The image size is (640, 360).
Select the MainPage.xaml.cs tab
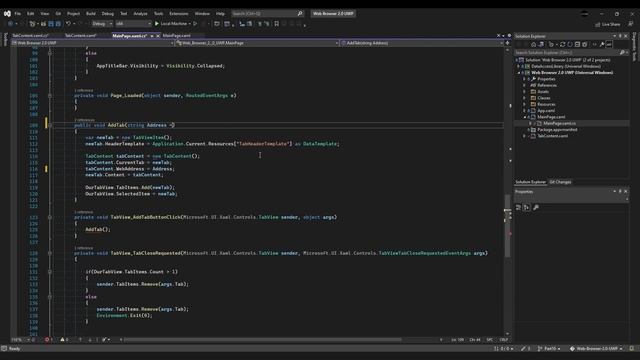[129, 36]
